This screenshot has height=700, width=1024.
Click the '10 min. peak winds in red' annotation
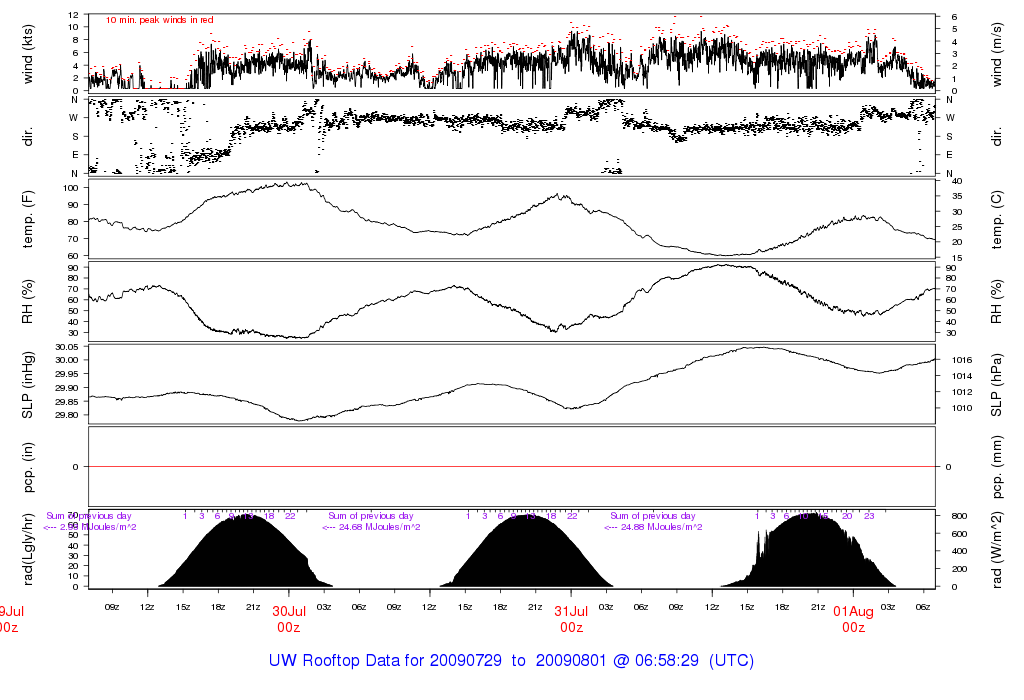tap(159, 20)
